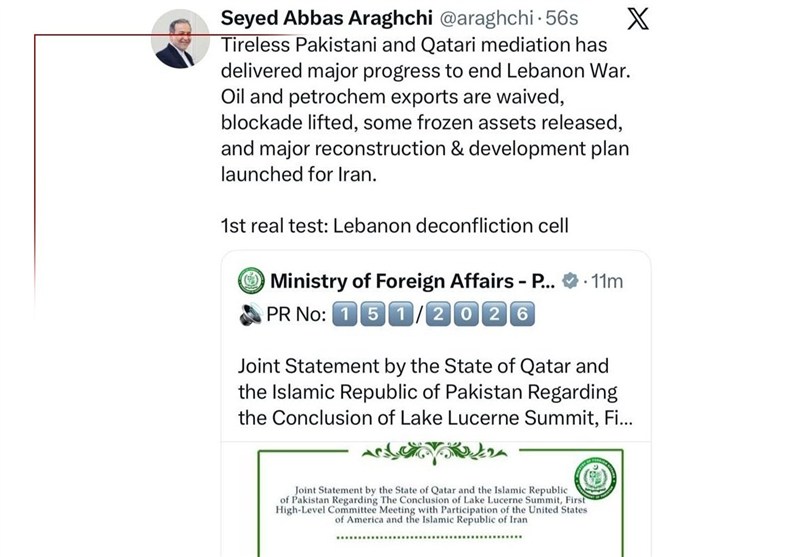800x557 pixels.
Task: Click the keycap digit 6 emoji
Action: click(522, 314)
